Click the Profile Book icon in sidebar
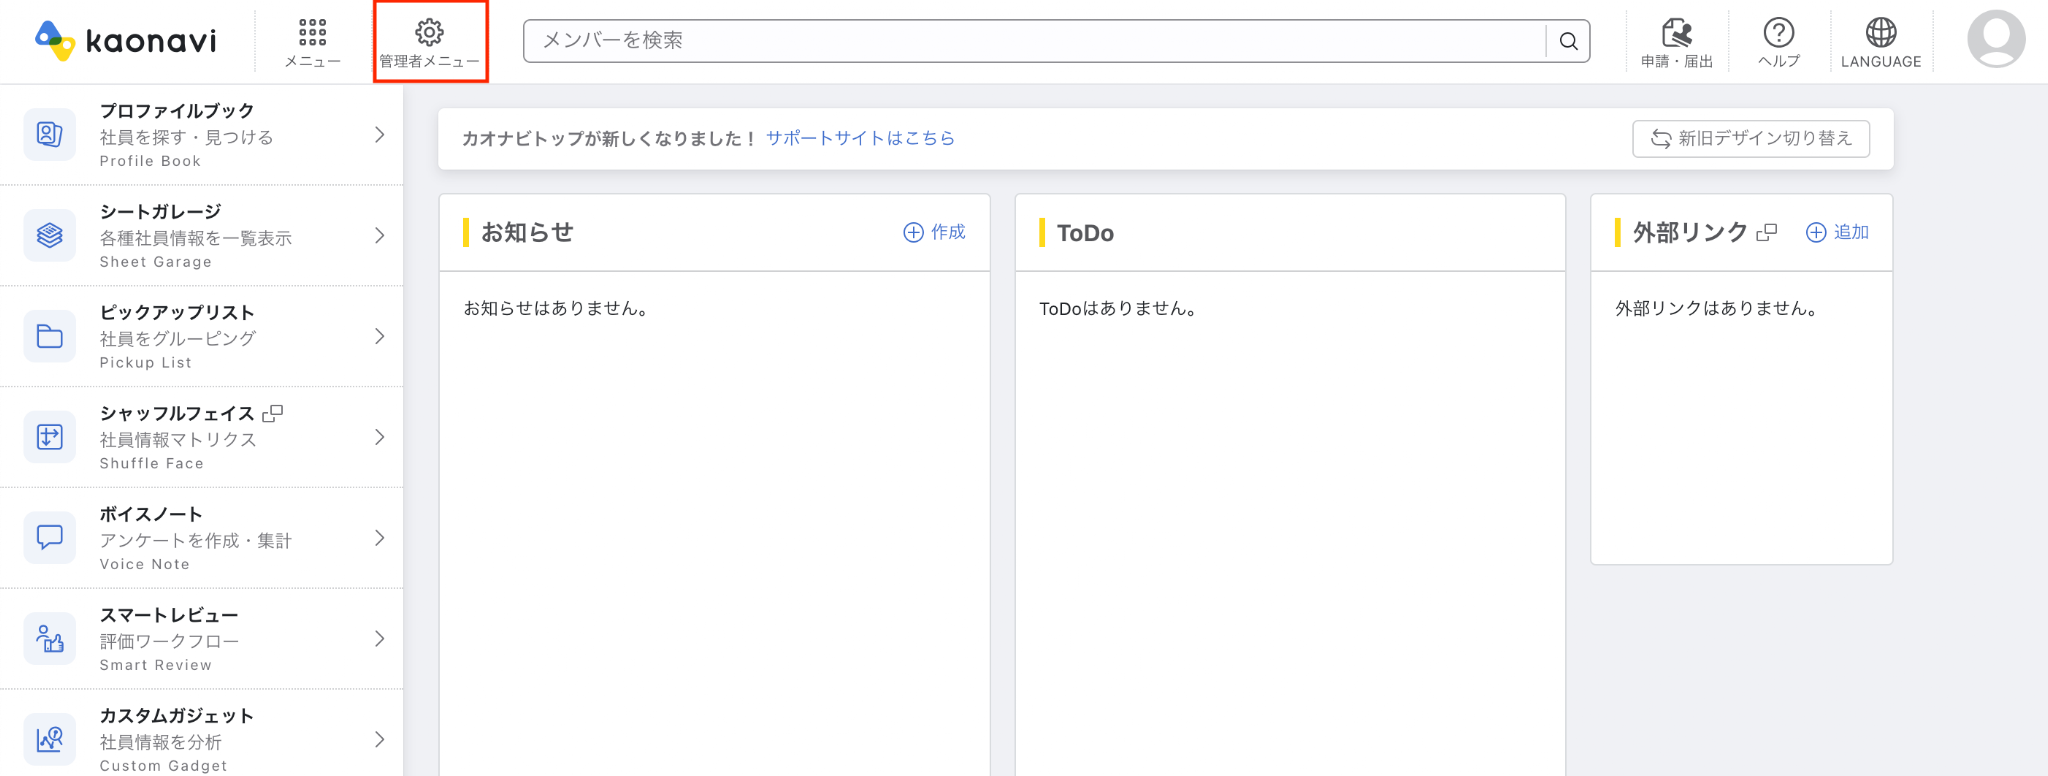The width and height of the screenshot is (2048, 776). coord(50,134)
